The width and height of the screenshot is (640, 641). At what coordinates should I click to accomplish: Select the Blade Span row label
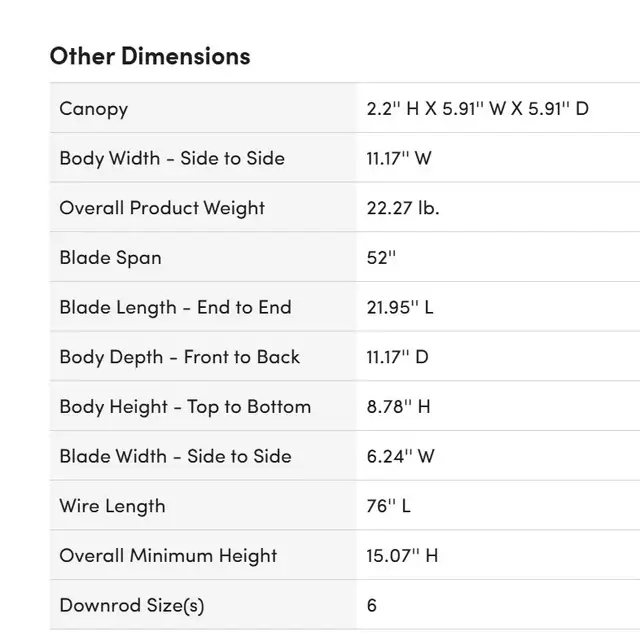tap(110, 258)
